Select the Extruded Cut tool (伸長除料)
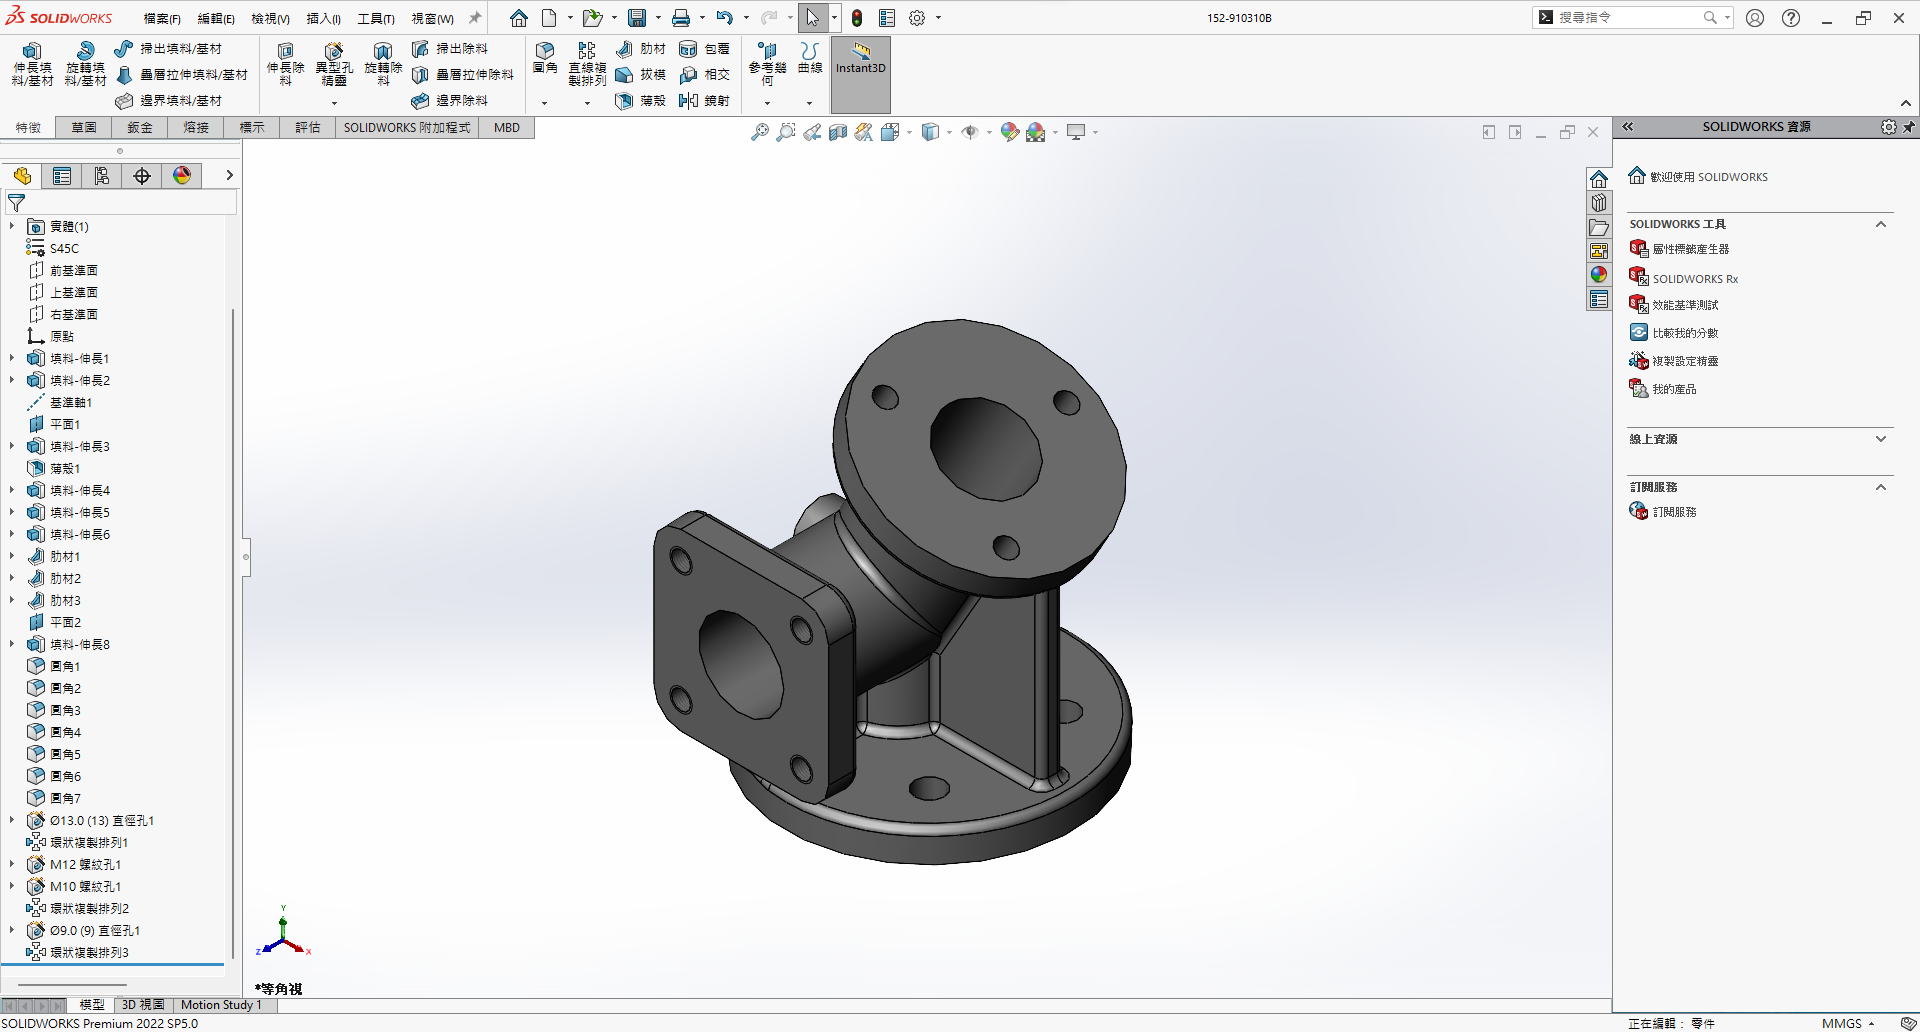The image size is (1920, 1032). click(285, 64)
